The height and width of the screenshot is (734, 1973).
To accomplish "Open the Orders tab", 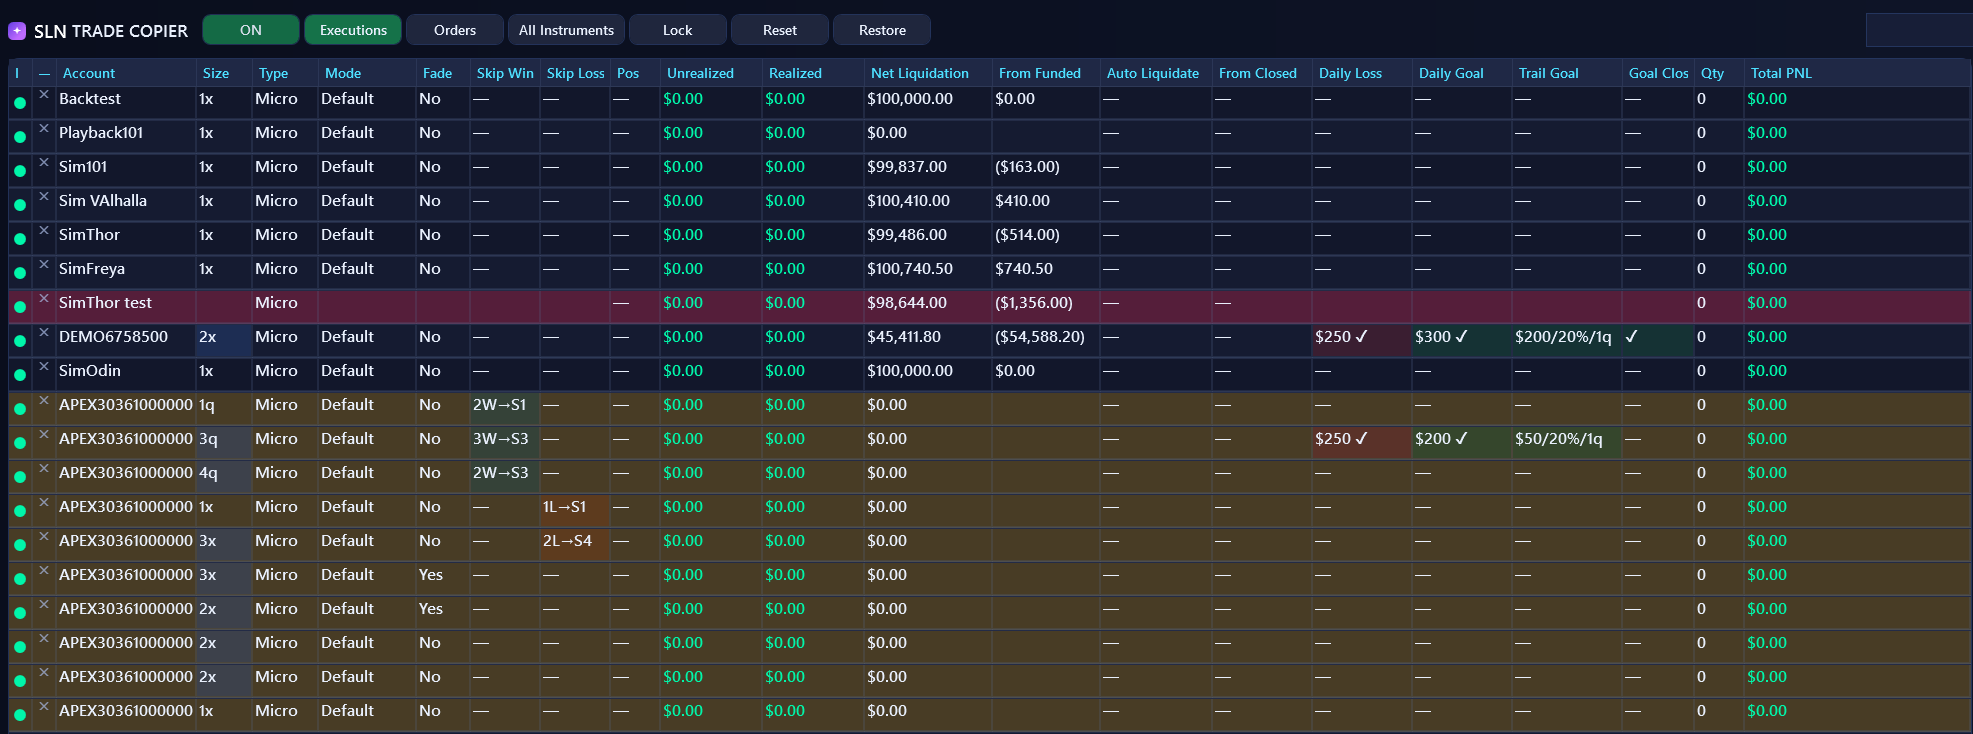I will [455, 30].
